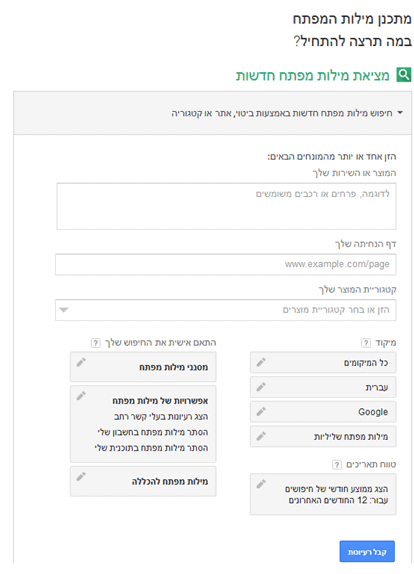414x574 pixels.
Task: Open product category dropdown arrow
Action: pyautogui.click(x=64, y=310)
